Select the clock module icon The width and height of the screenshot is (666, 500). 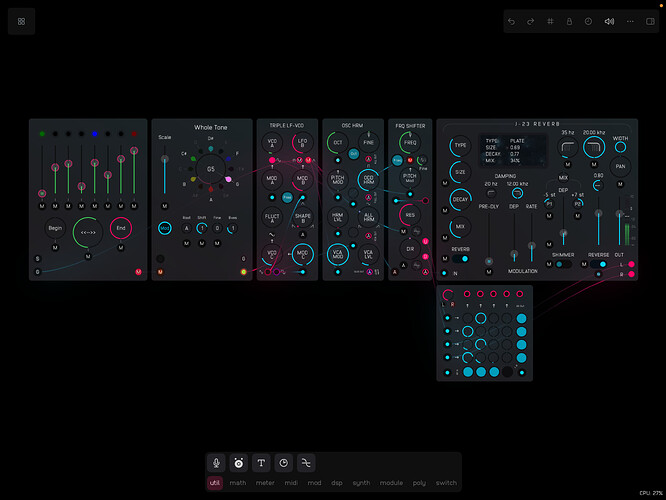point(284,463)
